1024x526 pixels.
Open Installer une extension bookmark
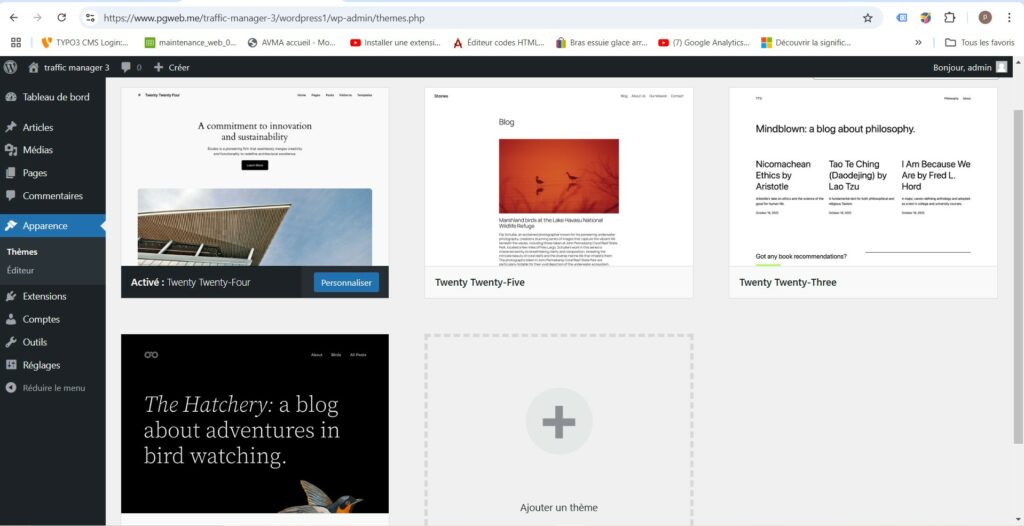395,42
